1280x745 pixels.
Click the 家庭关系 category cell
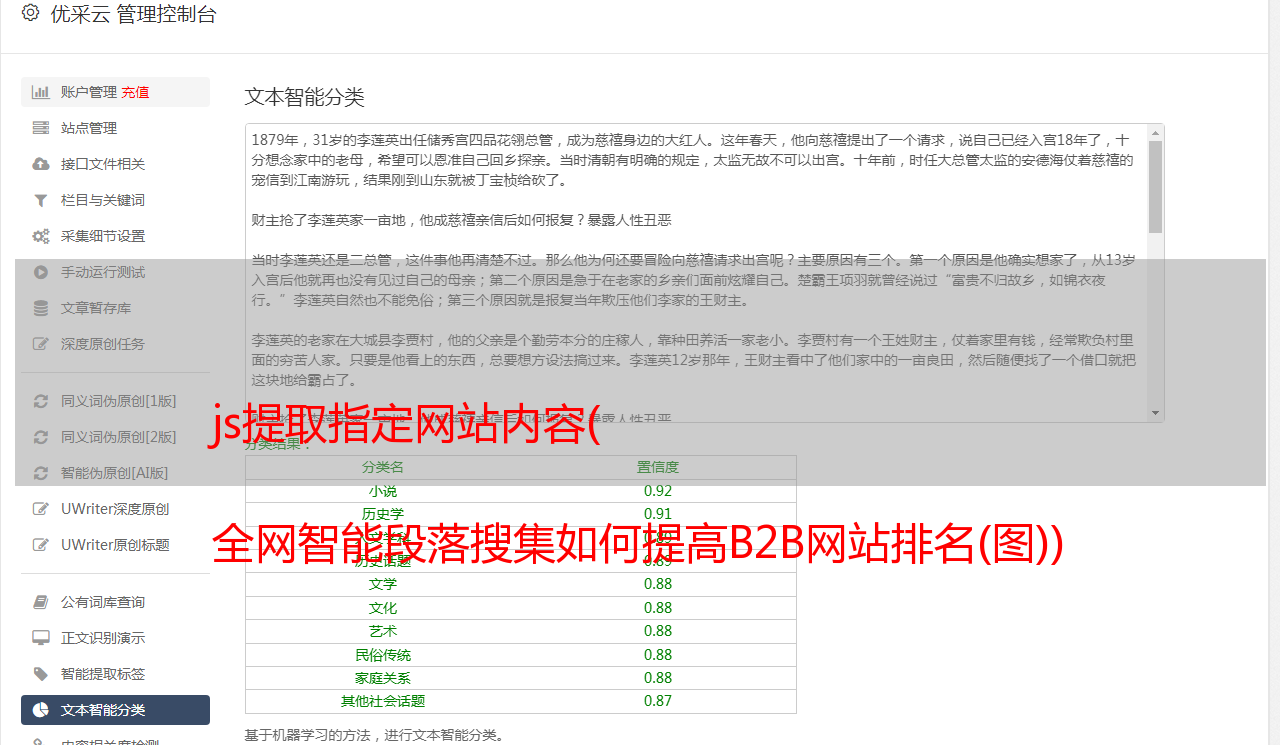pyautogui.click(x=383, y=678)
